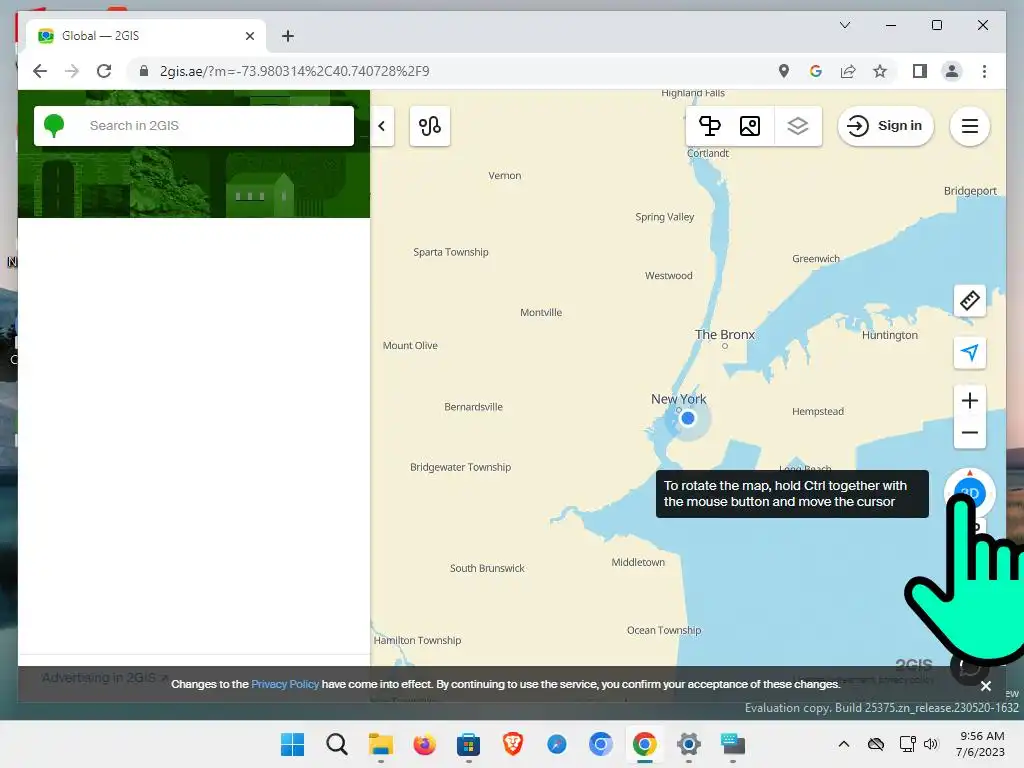Expand the tab search chevron
The width and height of the screenshot is (1024, 768).
(844, 25)
